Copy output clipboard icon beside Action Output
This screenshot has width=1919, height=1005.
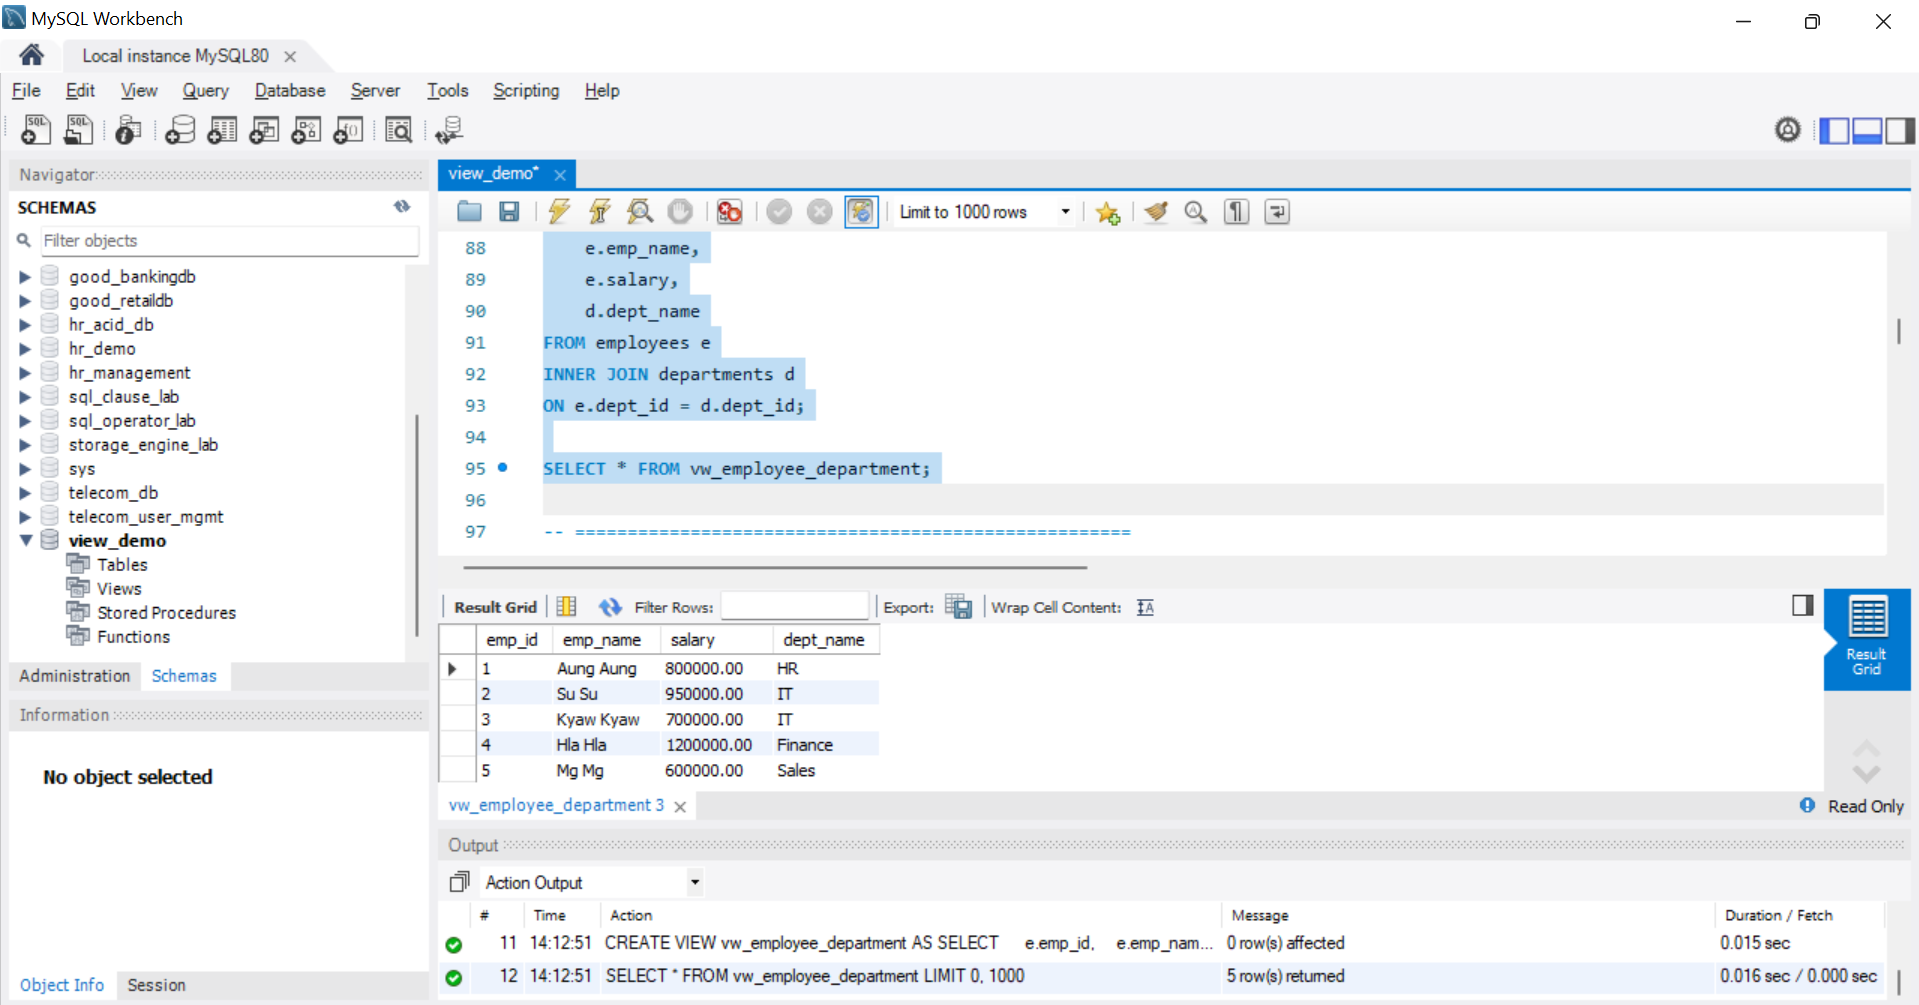(459, 882)
